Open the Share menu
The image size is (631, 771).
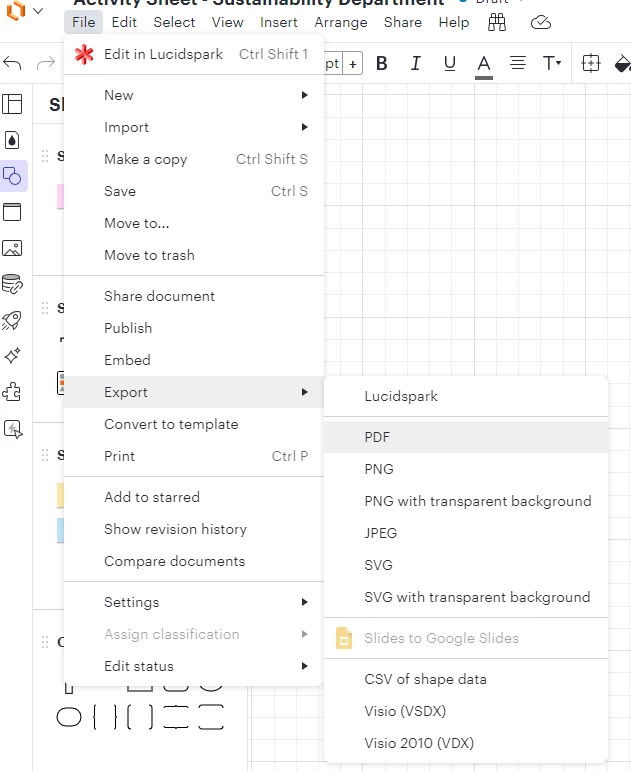[x=403, y=22]
